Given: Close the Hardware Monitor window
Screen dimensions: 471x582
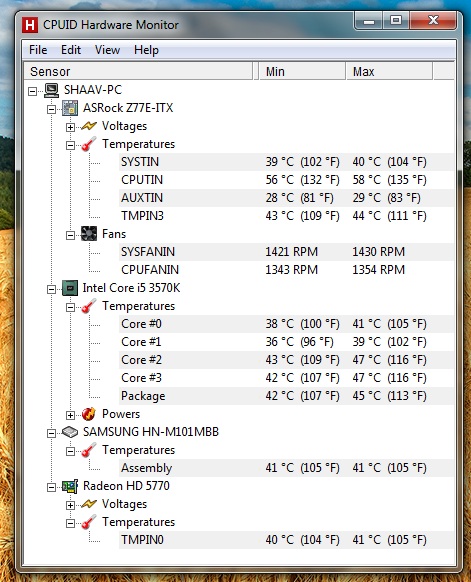Looking at the screenshot, I should [x=433, y=20].
